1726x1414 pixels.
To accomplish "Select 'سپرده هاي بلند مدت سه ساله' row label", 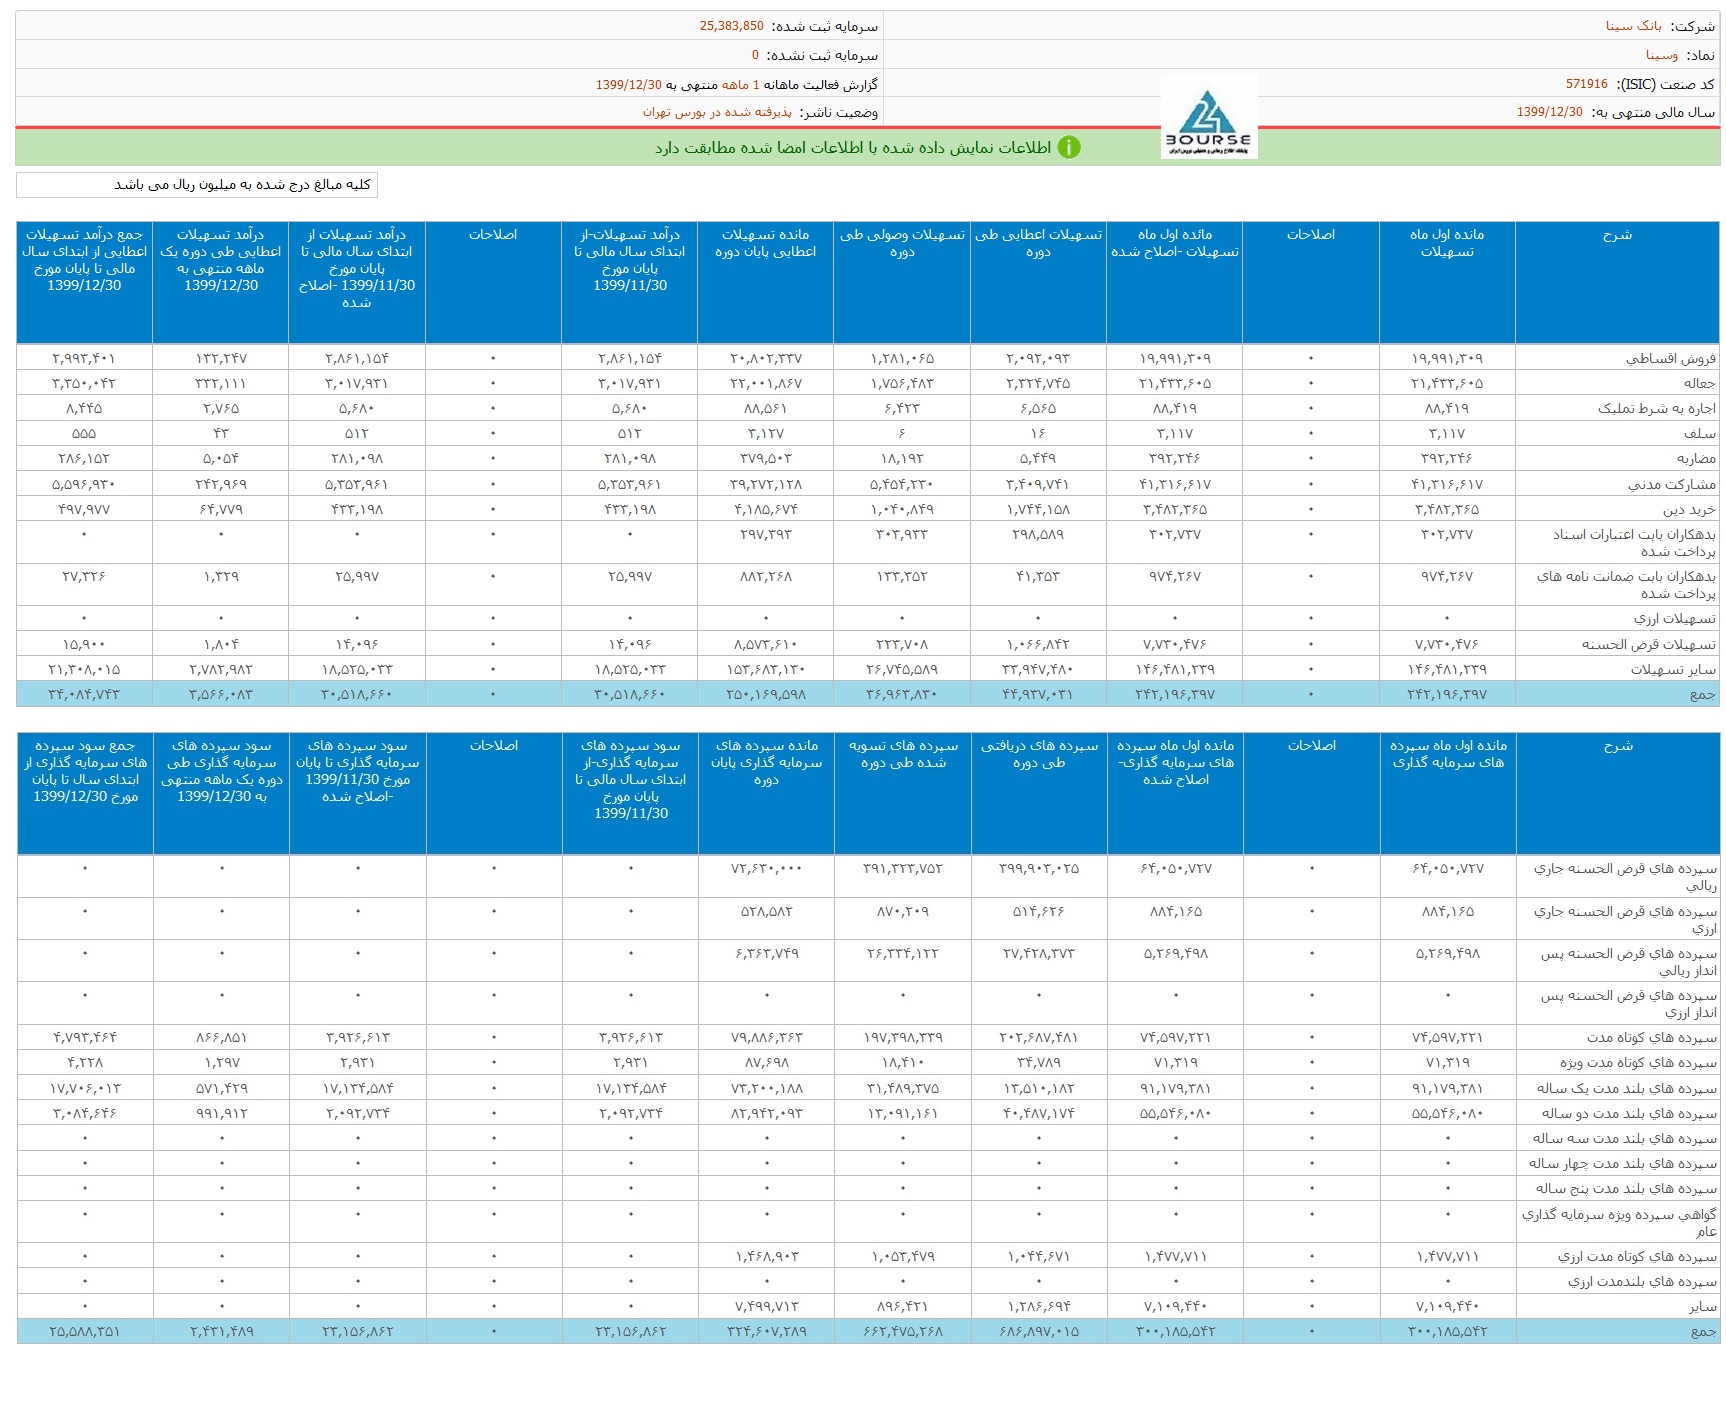I will click(x=1625, y=1138).
